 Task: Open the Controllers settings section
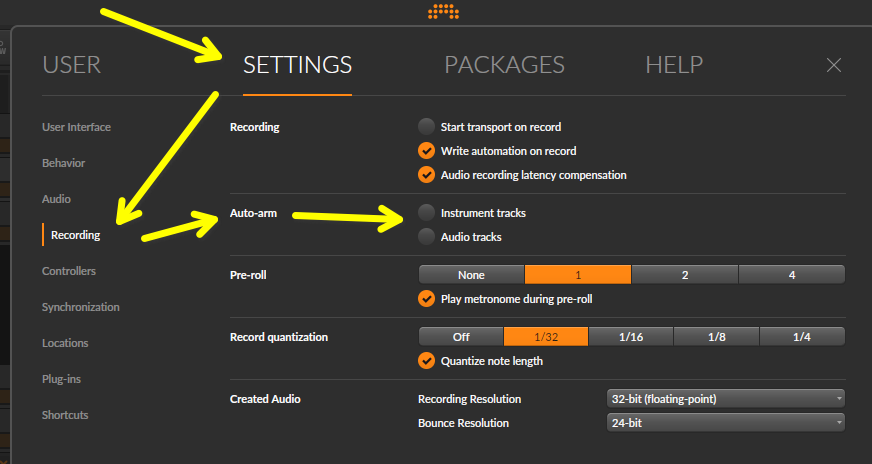click(x=69, y=271)
